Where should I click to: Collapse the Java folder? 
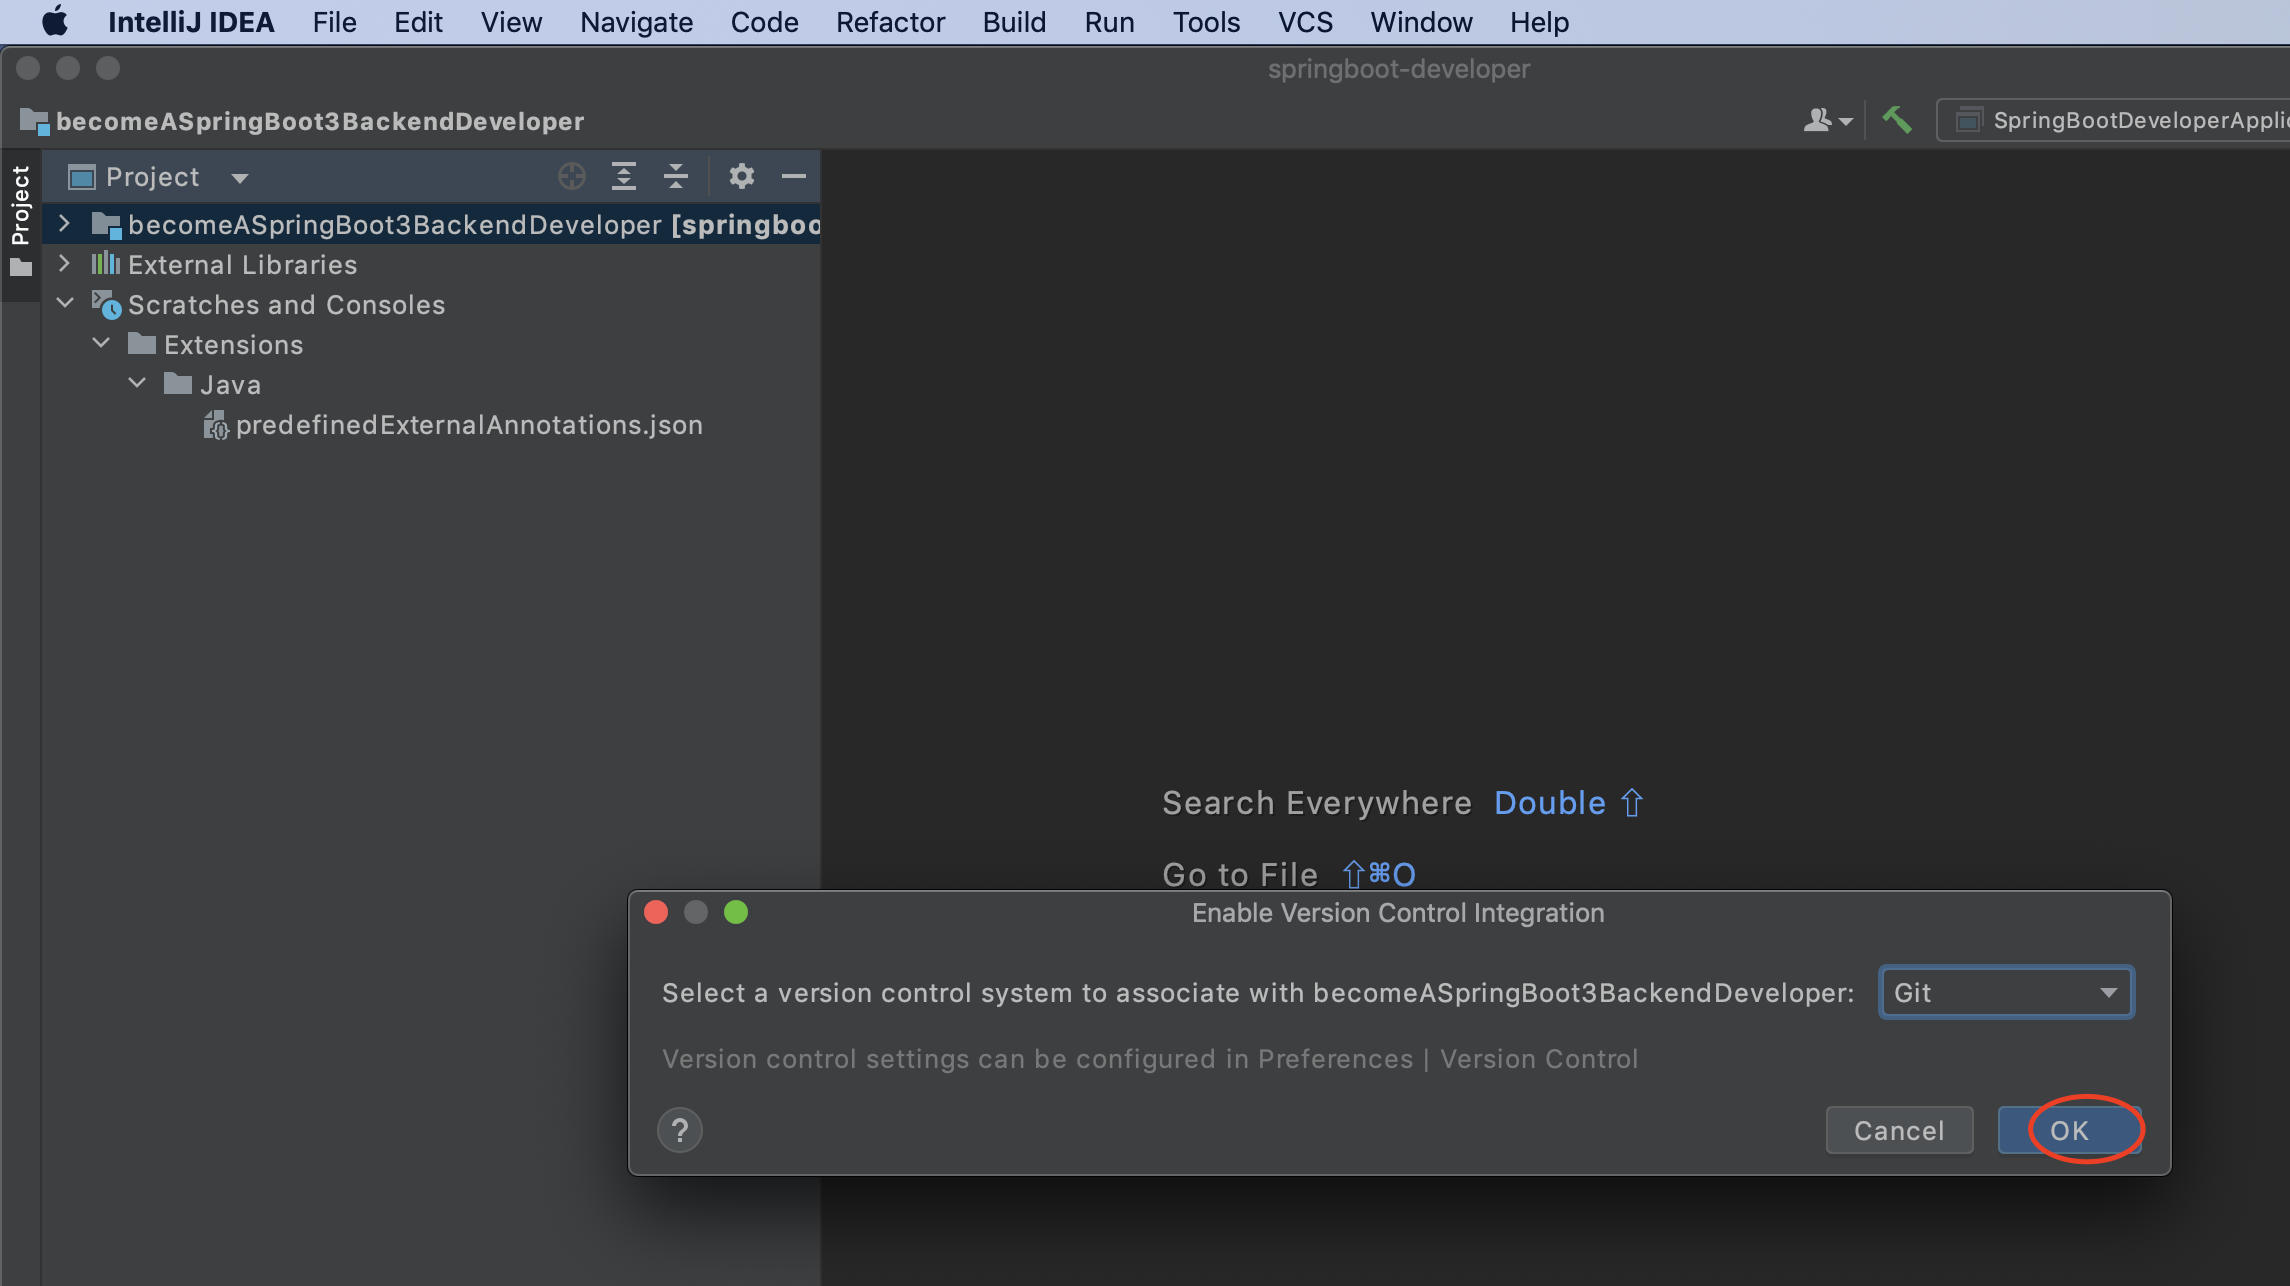137,383
